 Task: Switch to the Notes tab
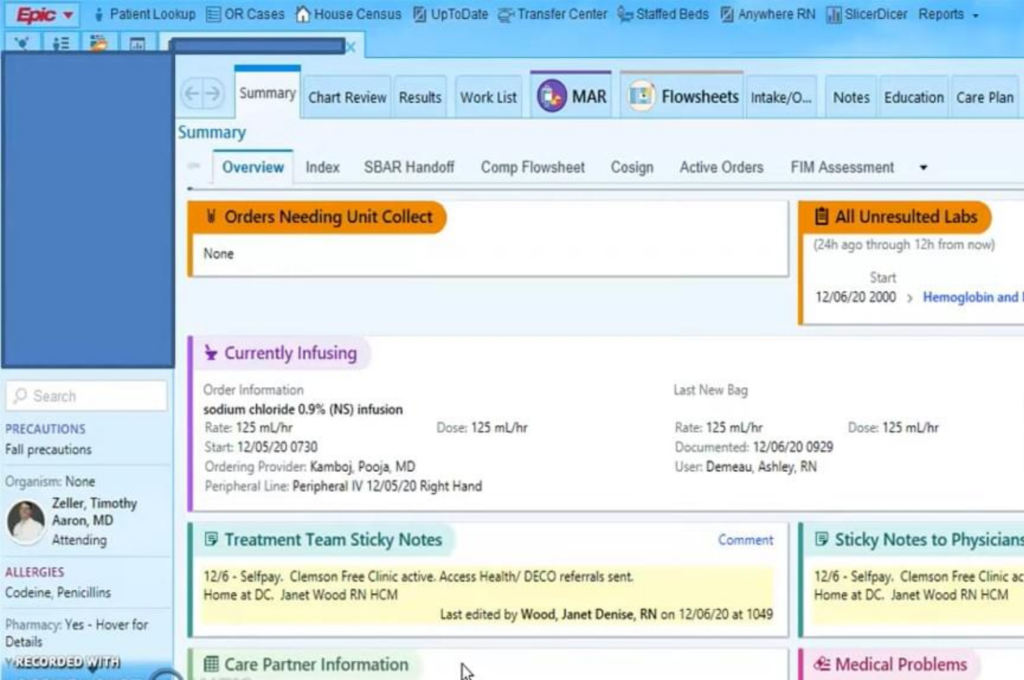(851, 97)
